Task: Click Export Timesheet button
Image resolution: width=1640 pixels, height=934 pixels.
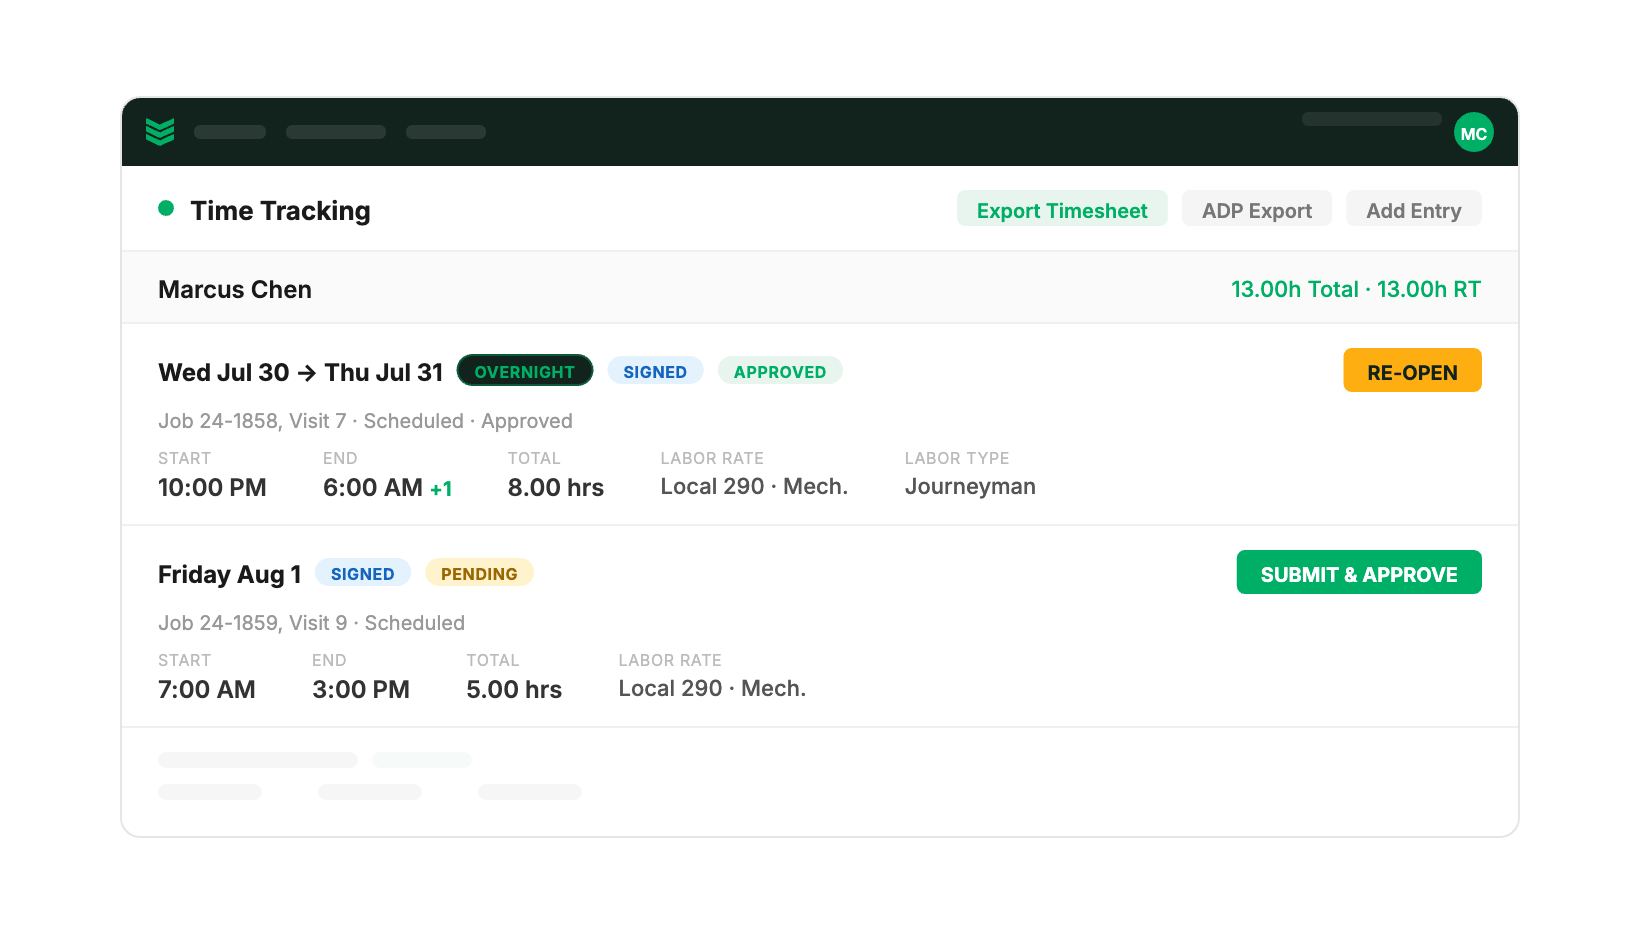Action: pyautogui.click(x=1062, y=209)
